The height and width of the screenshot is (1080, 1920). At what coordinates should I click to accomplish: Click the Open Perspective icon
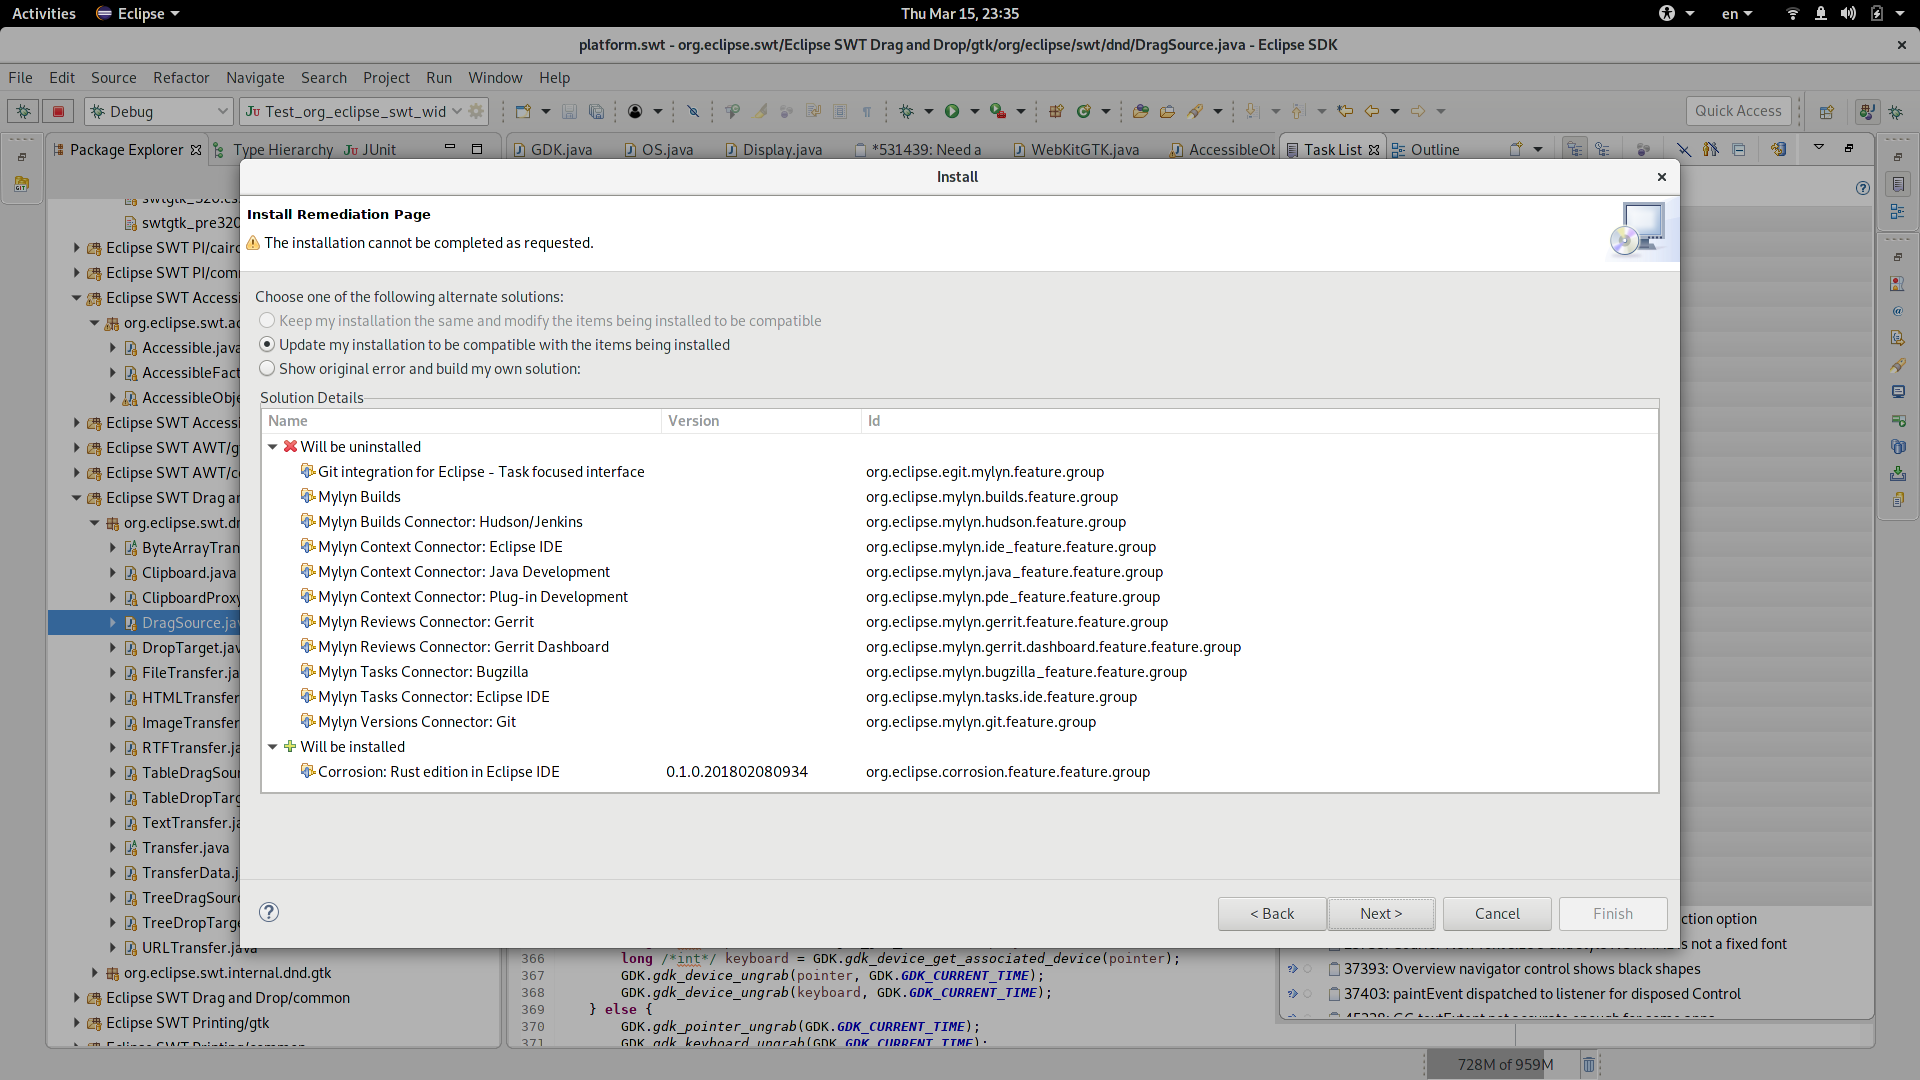[x=1827, y=111]
